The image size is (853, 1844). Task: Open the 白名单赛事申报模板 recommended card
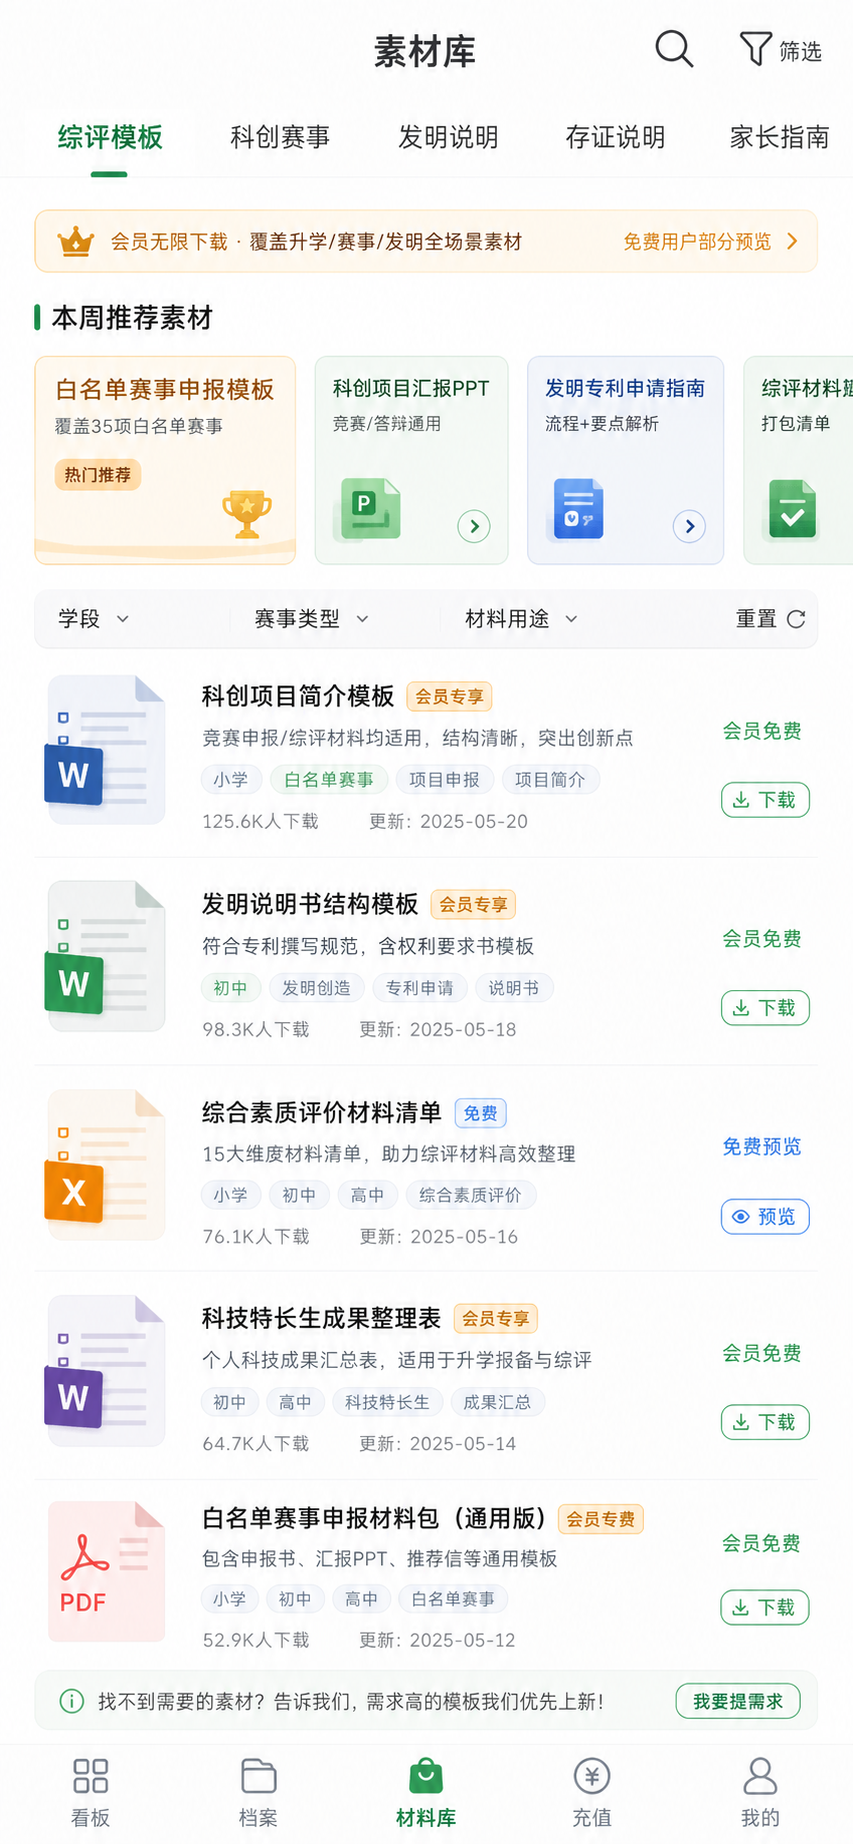pyautogui.click(x=165, y=460)
